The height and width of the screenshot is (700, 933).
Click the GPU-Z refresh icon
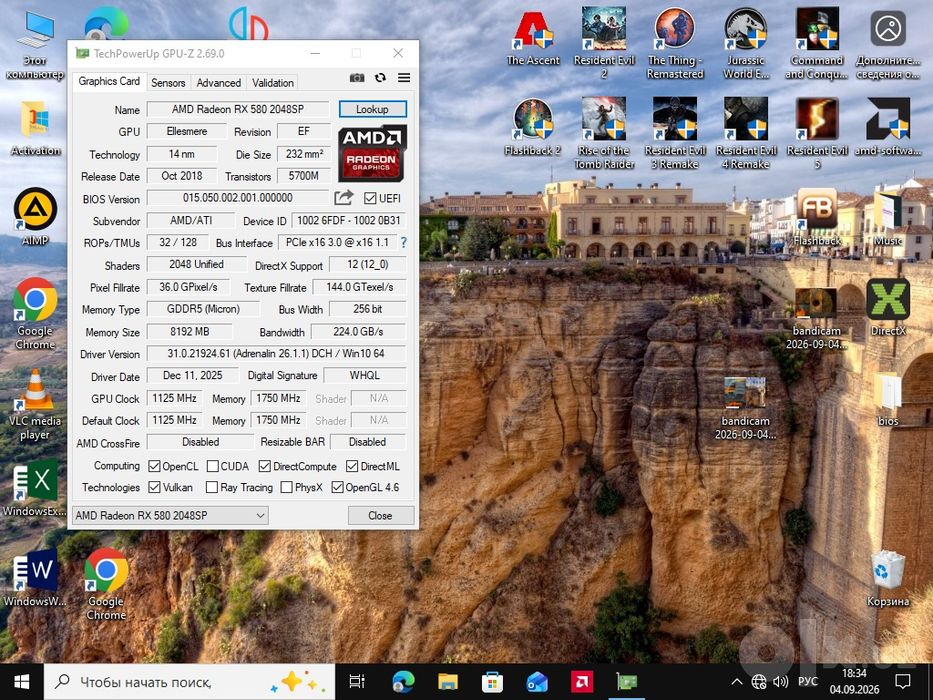(x=380, y=78)
